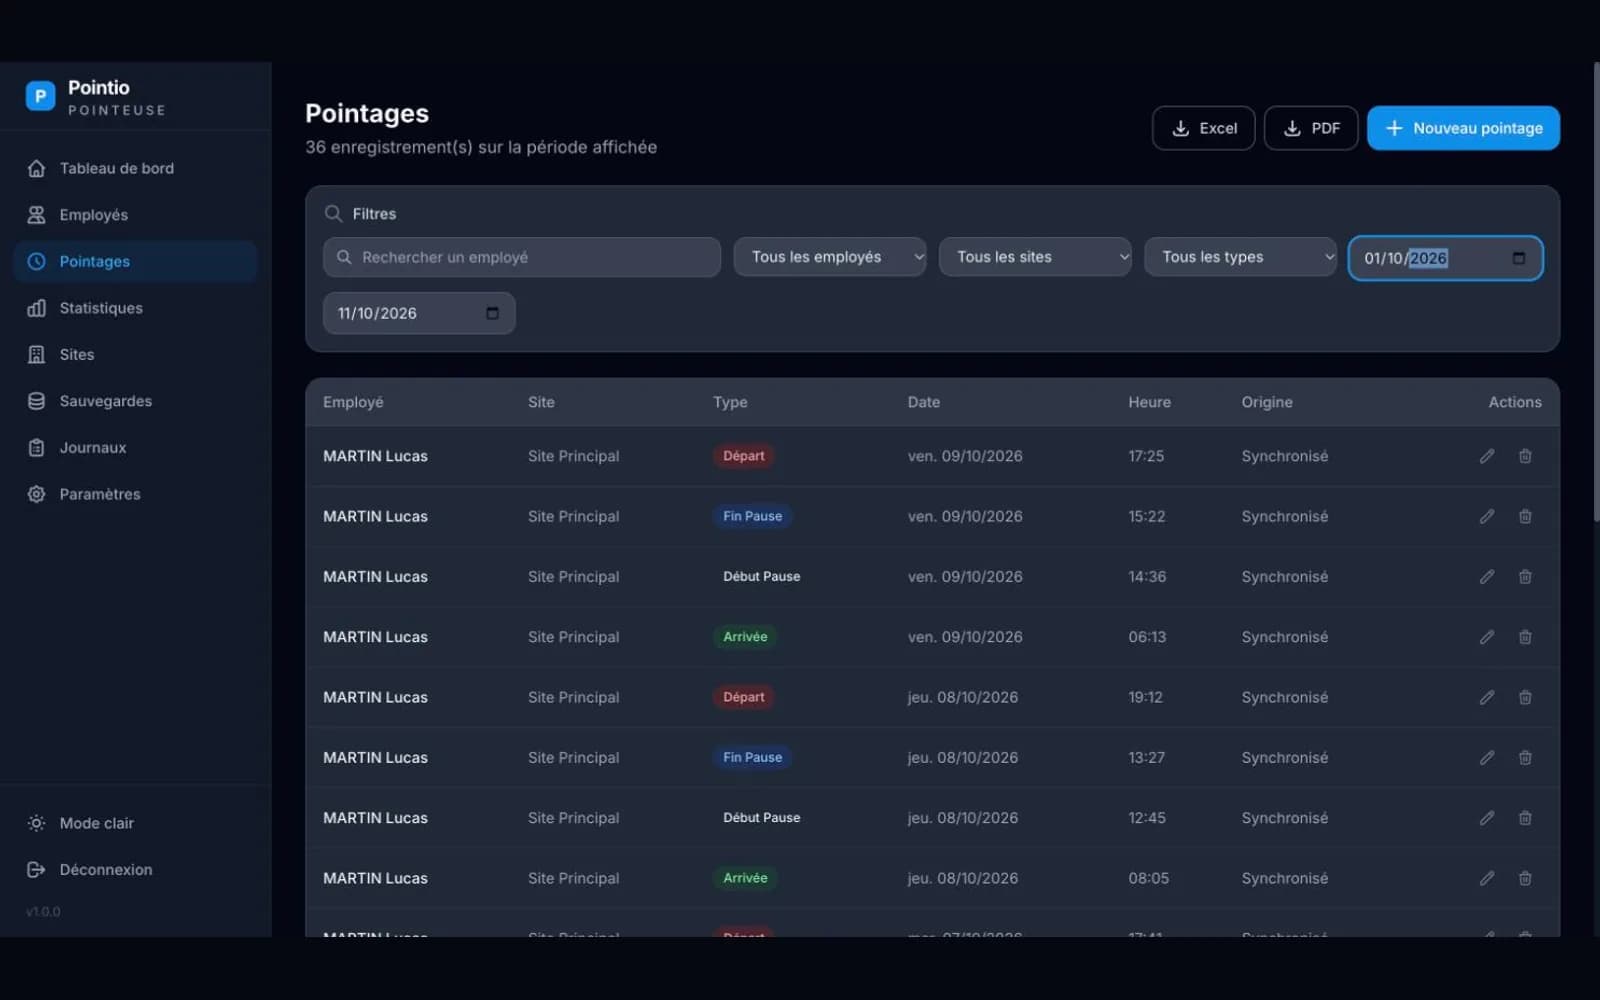The image size is (1600, 1000).
Task: Delete the 14:36 Début Pause entry
Action: (1525, 577)
